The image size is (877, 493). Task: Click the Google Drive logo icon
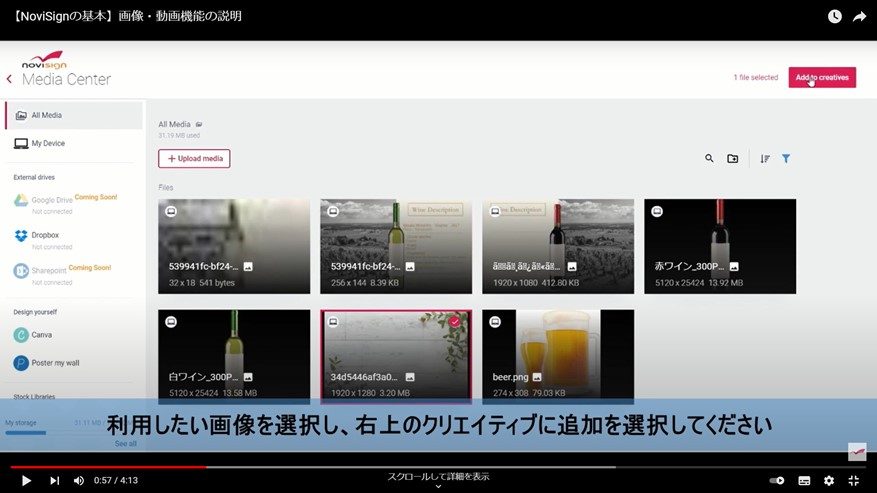coord(21,200)
